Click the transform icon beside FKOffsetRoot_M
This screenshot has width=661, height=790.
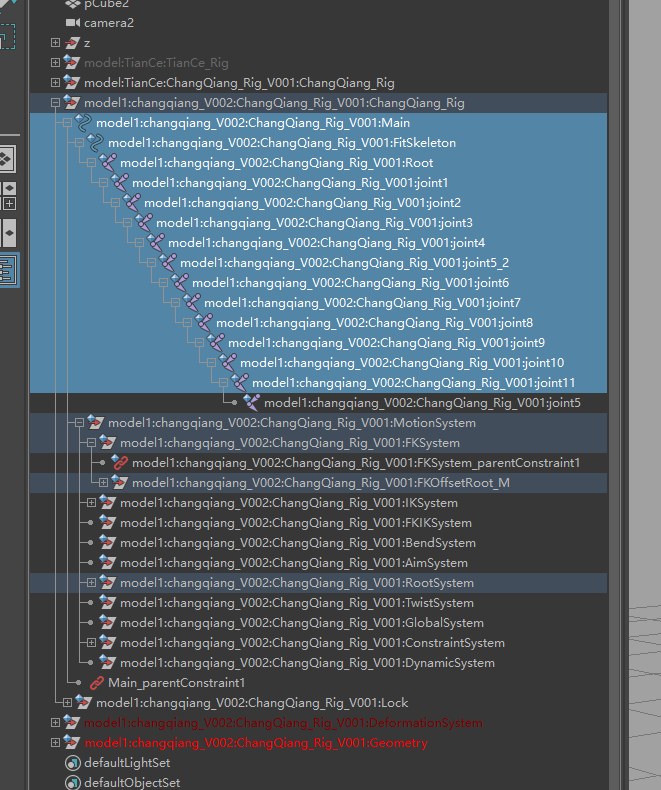pyautogui.click(x=120, y=483)
